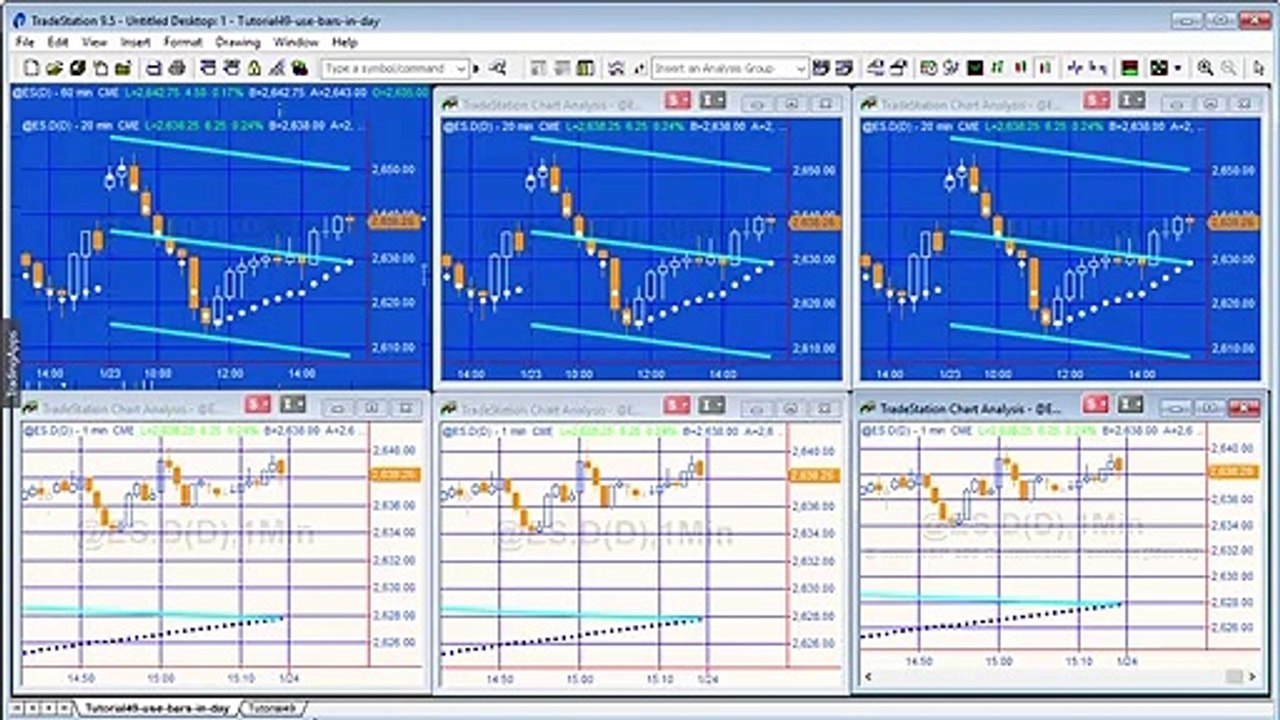The width and height of the screenshot is (1280, 720).
Task: Click the black checkered grid toolbar icon
Action: 1159,68
